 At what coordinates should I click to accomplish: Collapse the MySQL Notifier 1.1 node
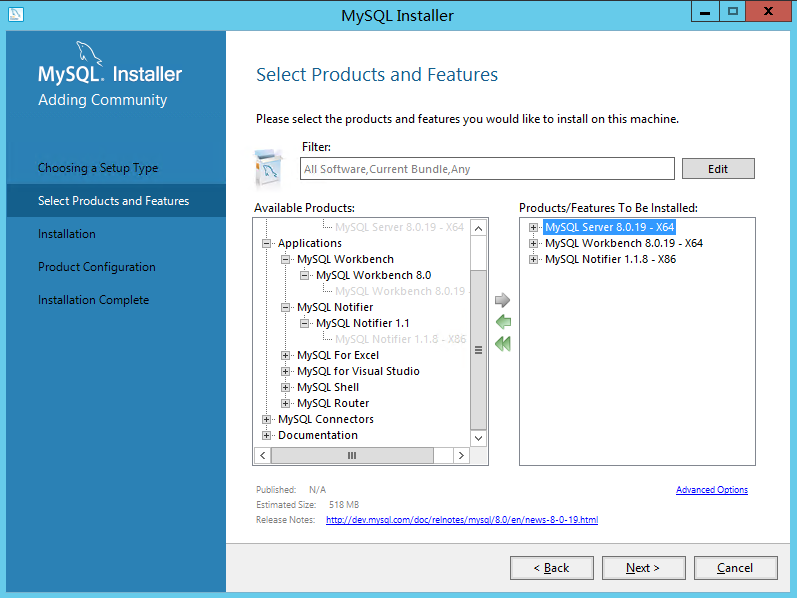pos(304,323)
